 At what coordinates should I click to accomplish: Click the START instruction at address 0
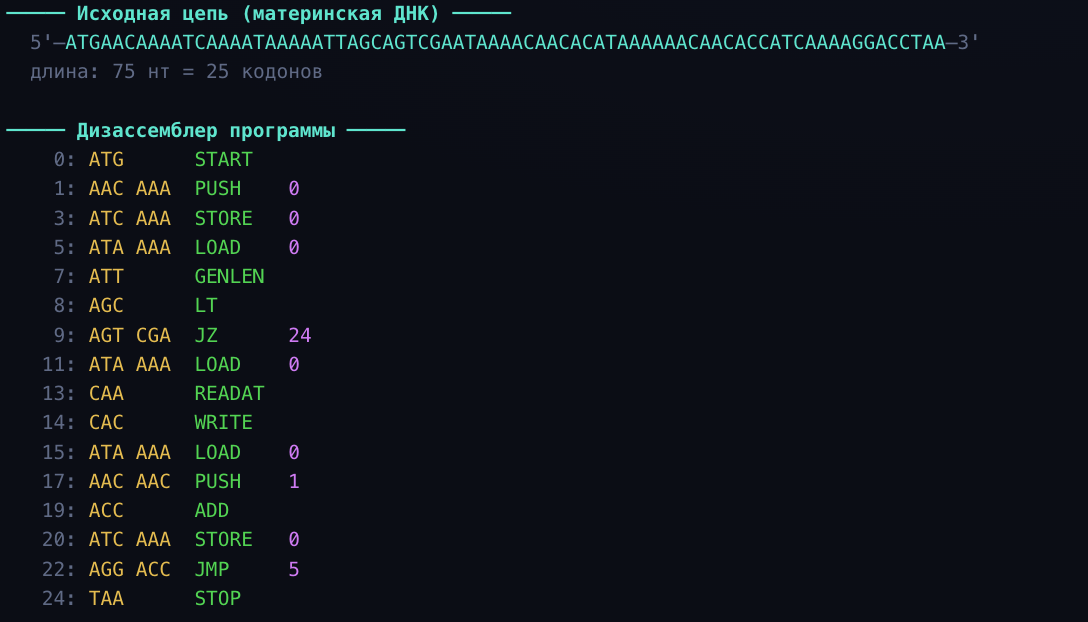(223, 160)
